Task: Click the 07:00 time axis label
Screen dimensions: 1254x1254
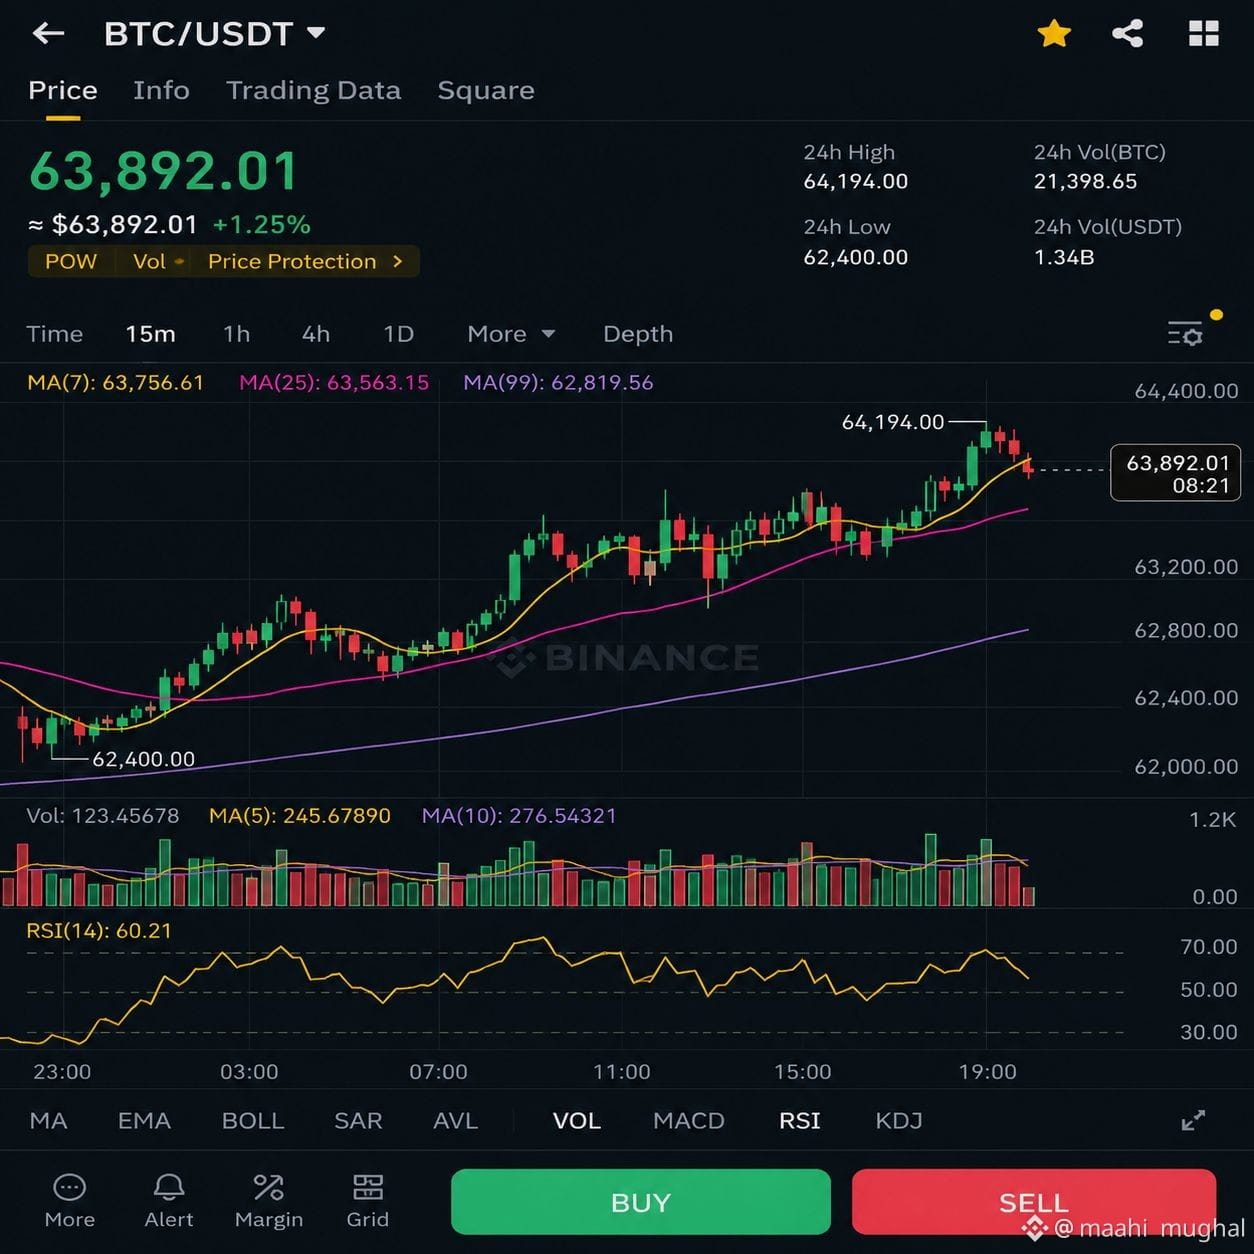Action: point(438,1072)
